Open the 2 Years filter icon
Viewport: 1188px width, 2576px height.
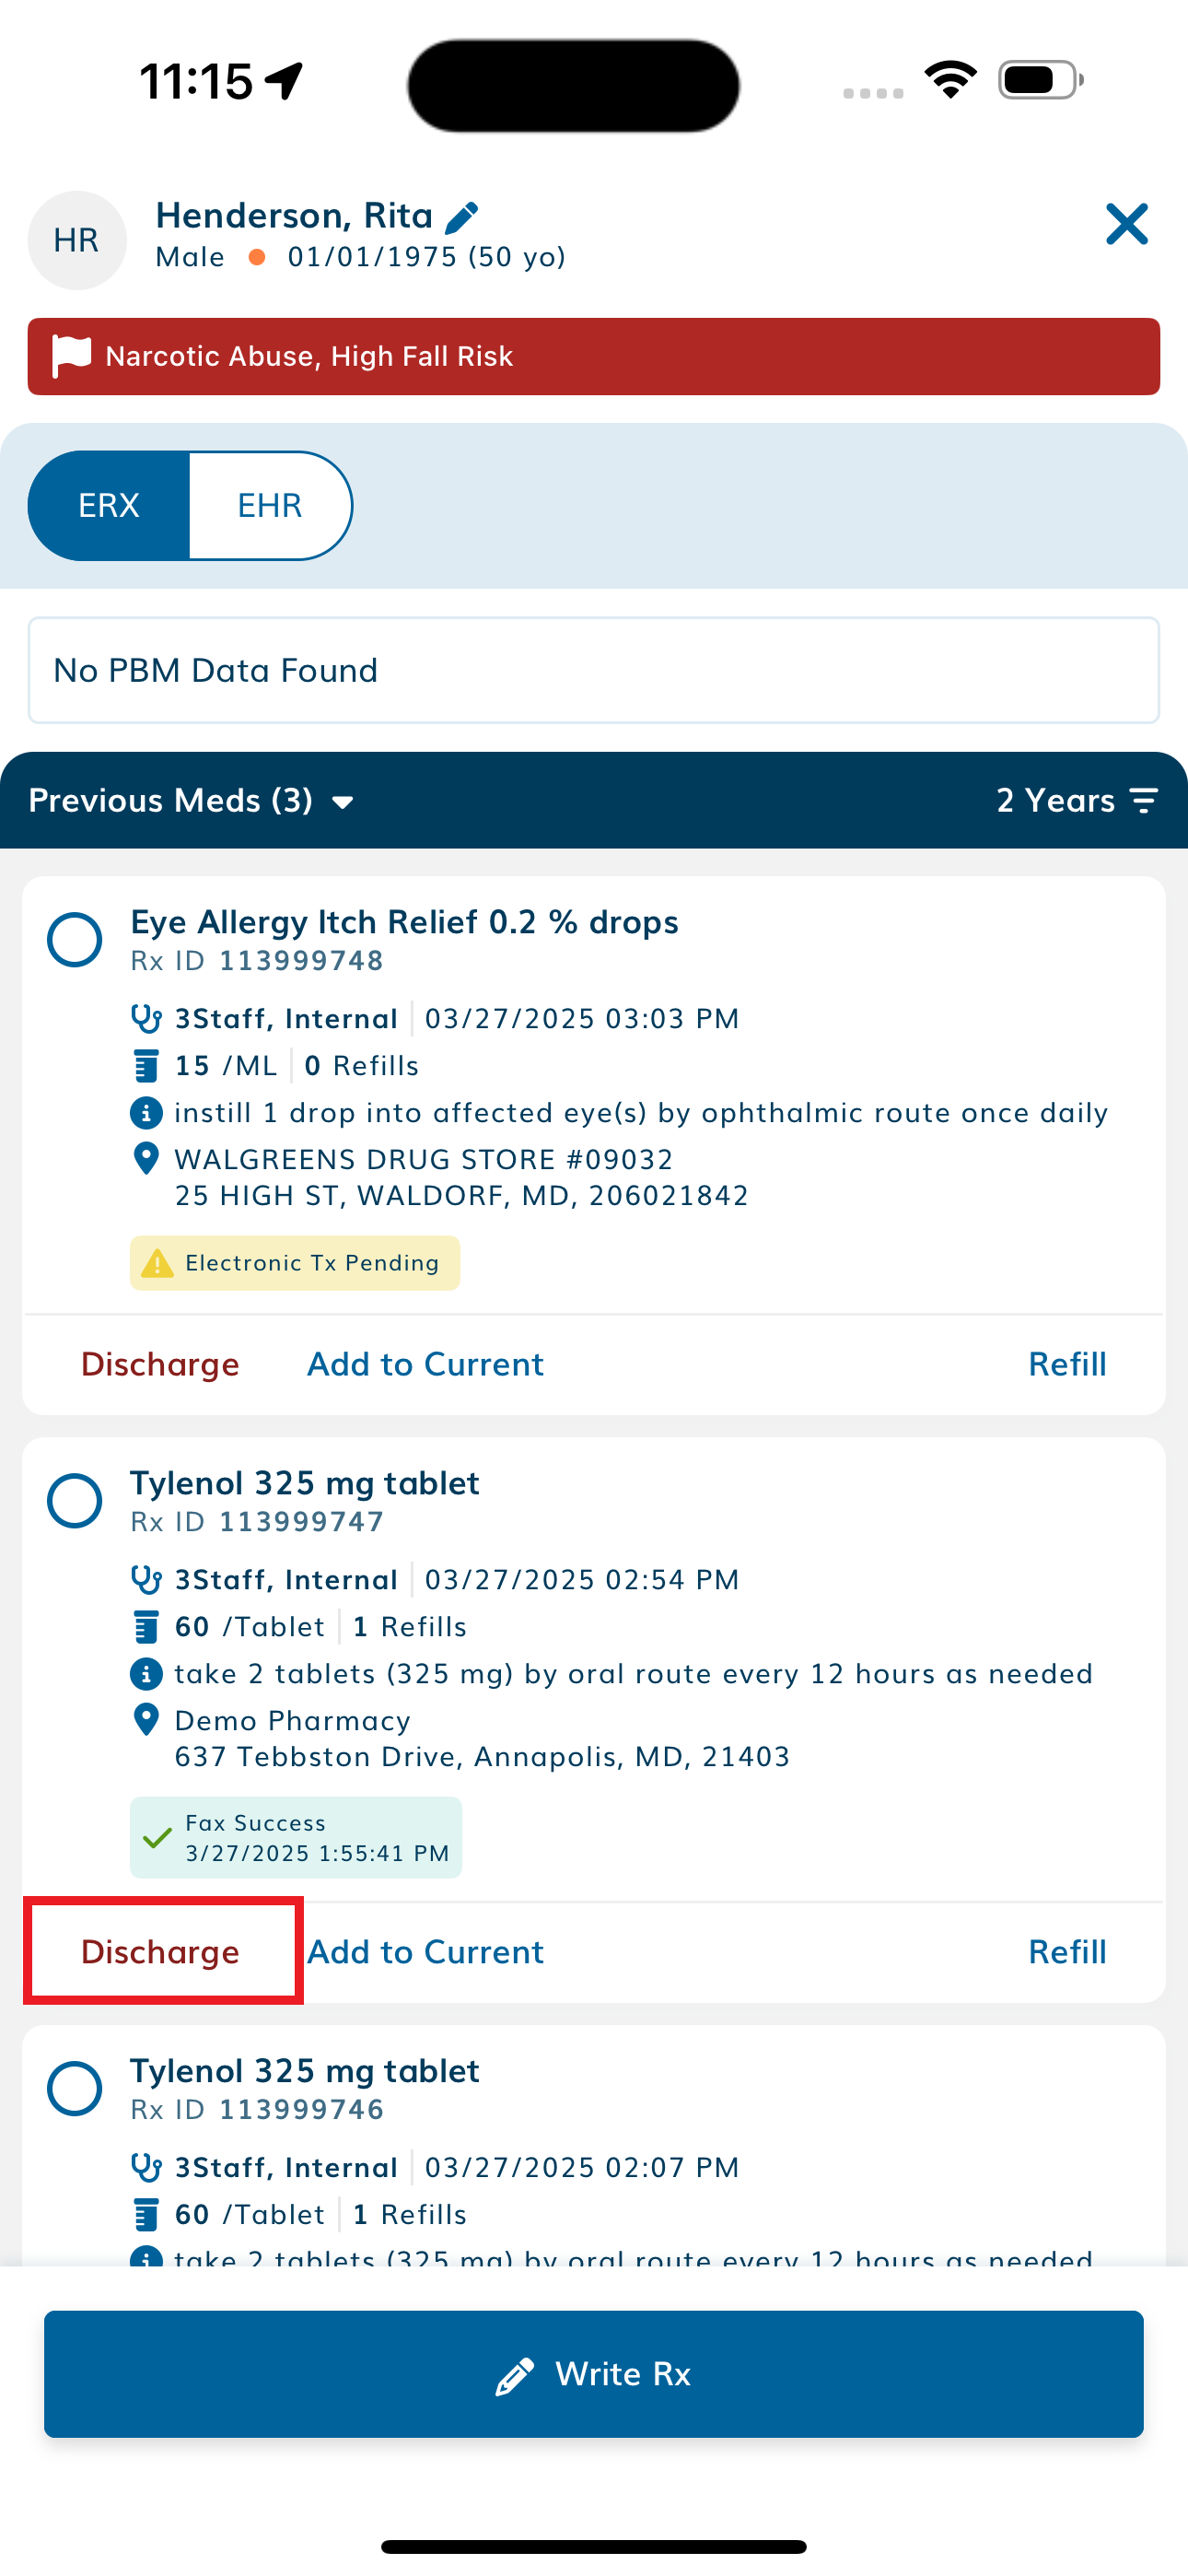point(1143,800)
